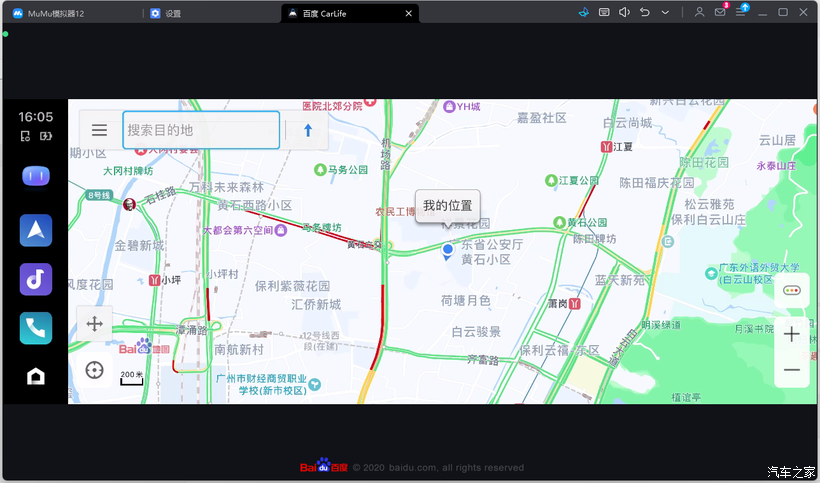The width and height of the screenshot is (820, 483).
Task: Open the voice assistant robot icon
Action: 36,177
